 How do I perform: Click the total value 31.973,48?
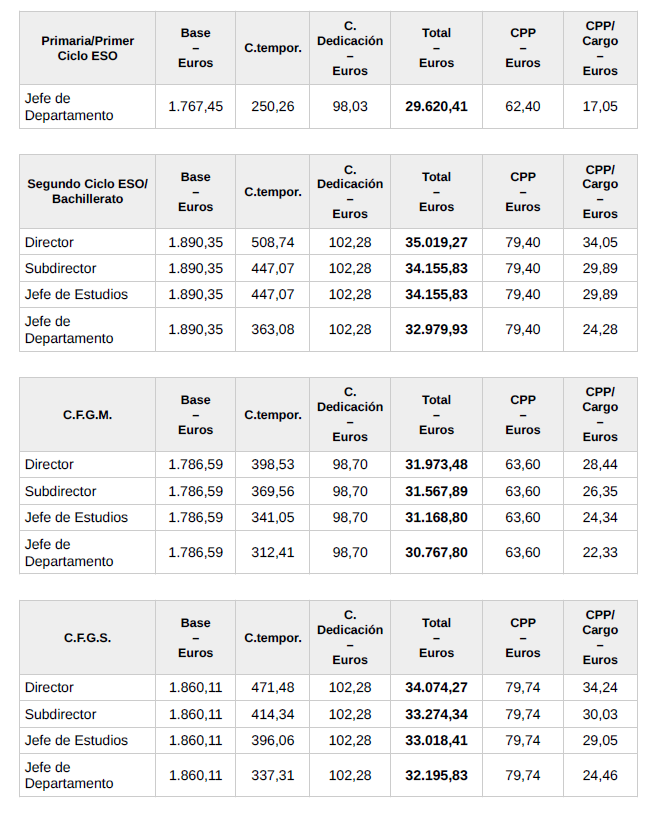tap(436, 464)
